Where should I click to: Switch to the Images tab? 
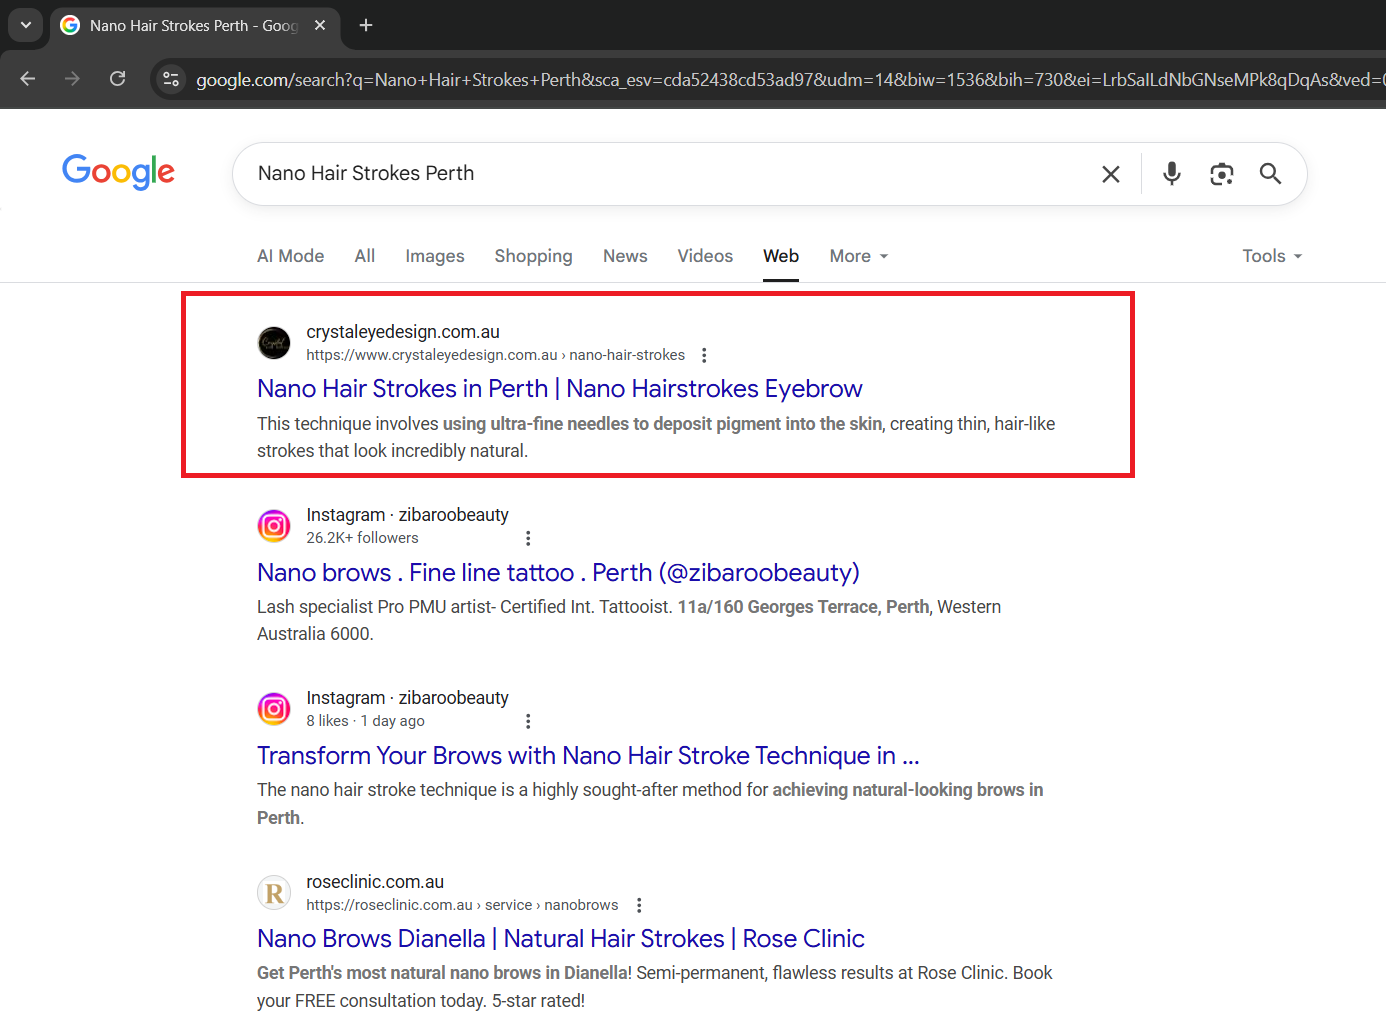[434, 256]
